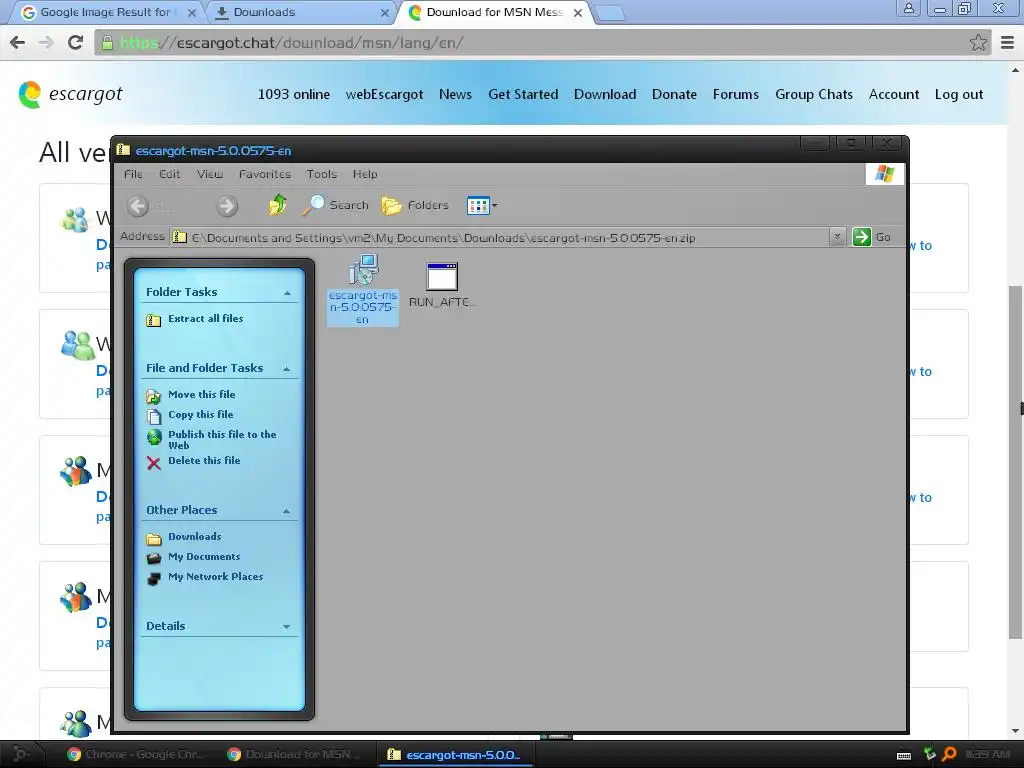This screenshot has height=768, width=1024.
Task: Open the Tools menu
Action: pyautogui.click(x=321, y=174)
